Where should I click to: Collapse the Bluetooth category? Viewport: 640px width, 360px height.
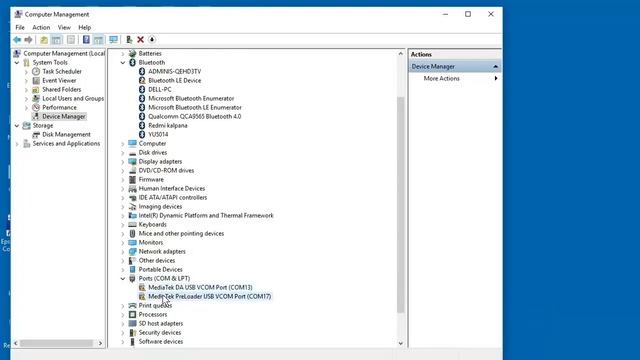click(122, 62)
